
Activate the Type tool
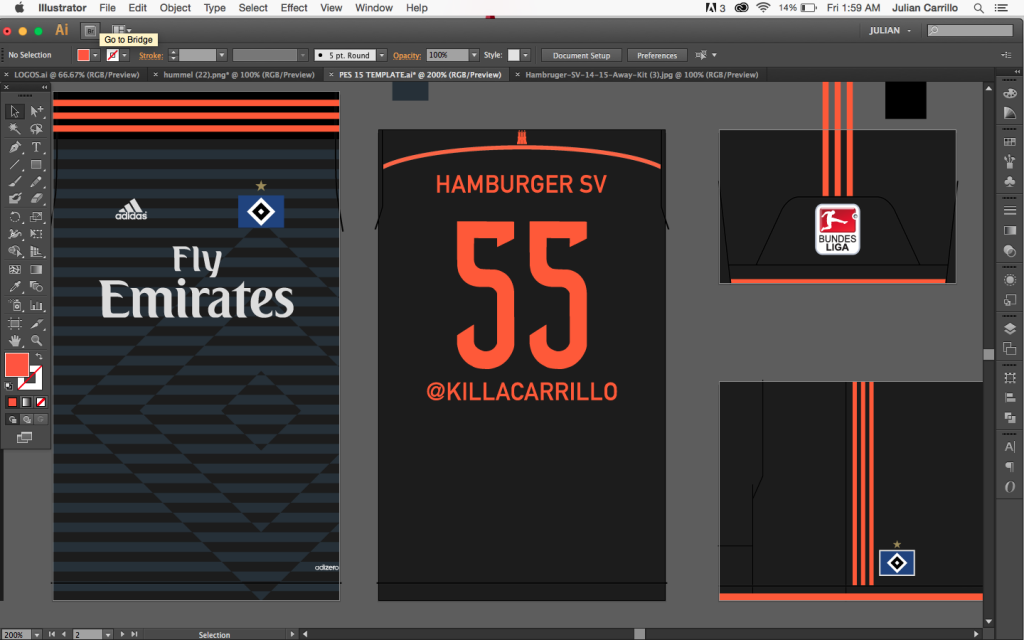point(37,147)
